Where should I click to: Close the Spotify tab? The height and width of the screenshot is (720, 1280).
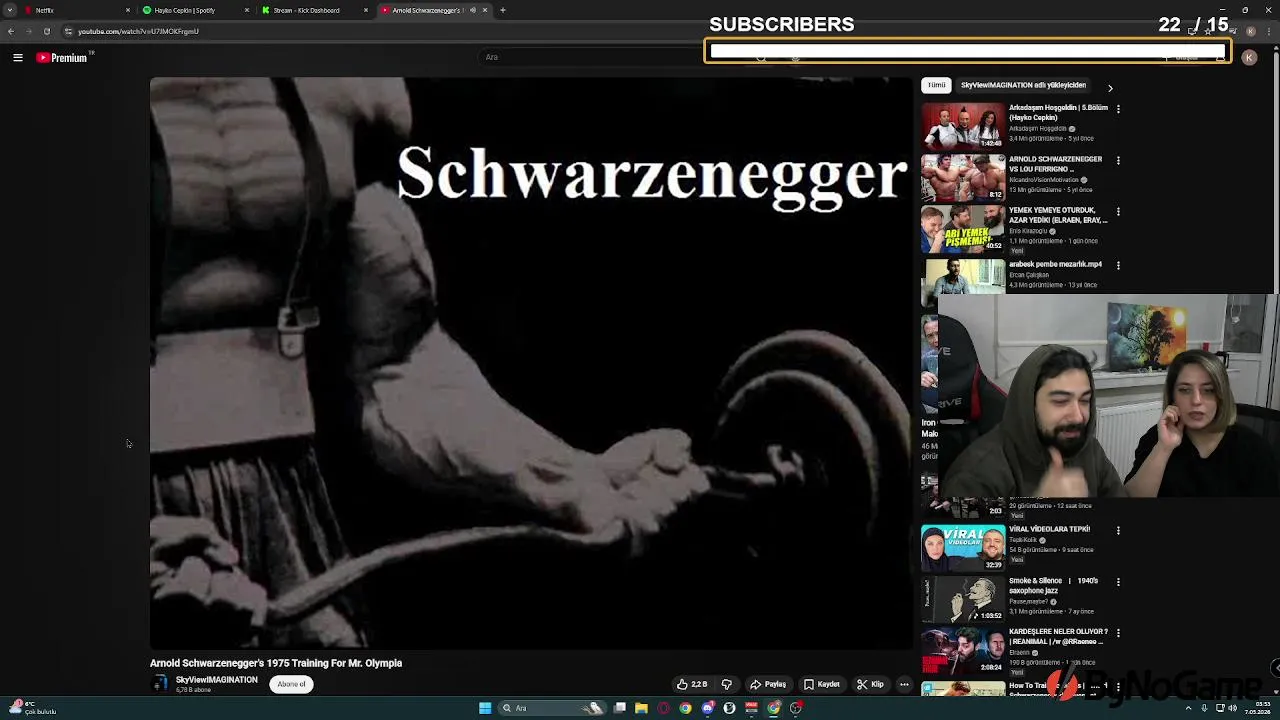(247, 10)
